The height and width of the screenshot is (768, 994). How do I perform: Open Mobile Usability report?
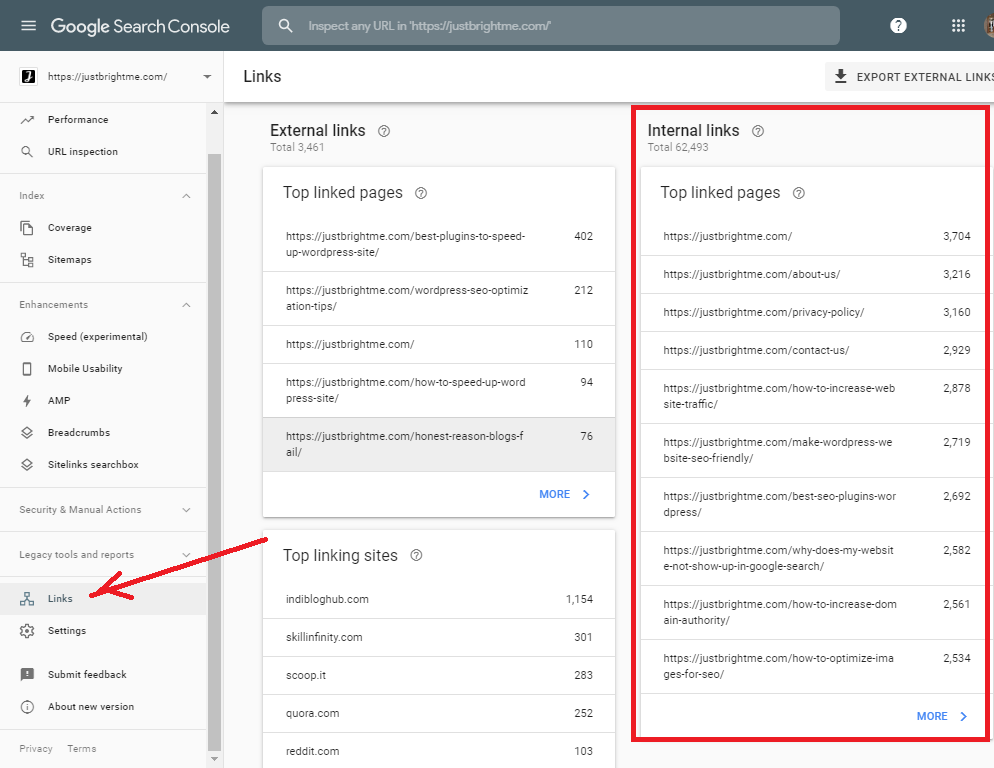coord(103,368)
